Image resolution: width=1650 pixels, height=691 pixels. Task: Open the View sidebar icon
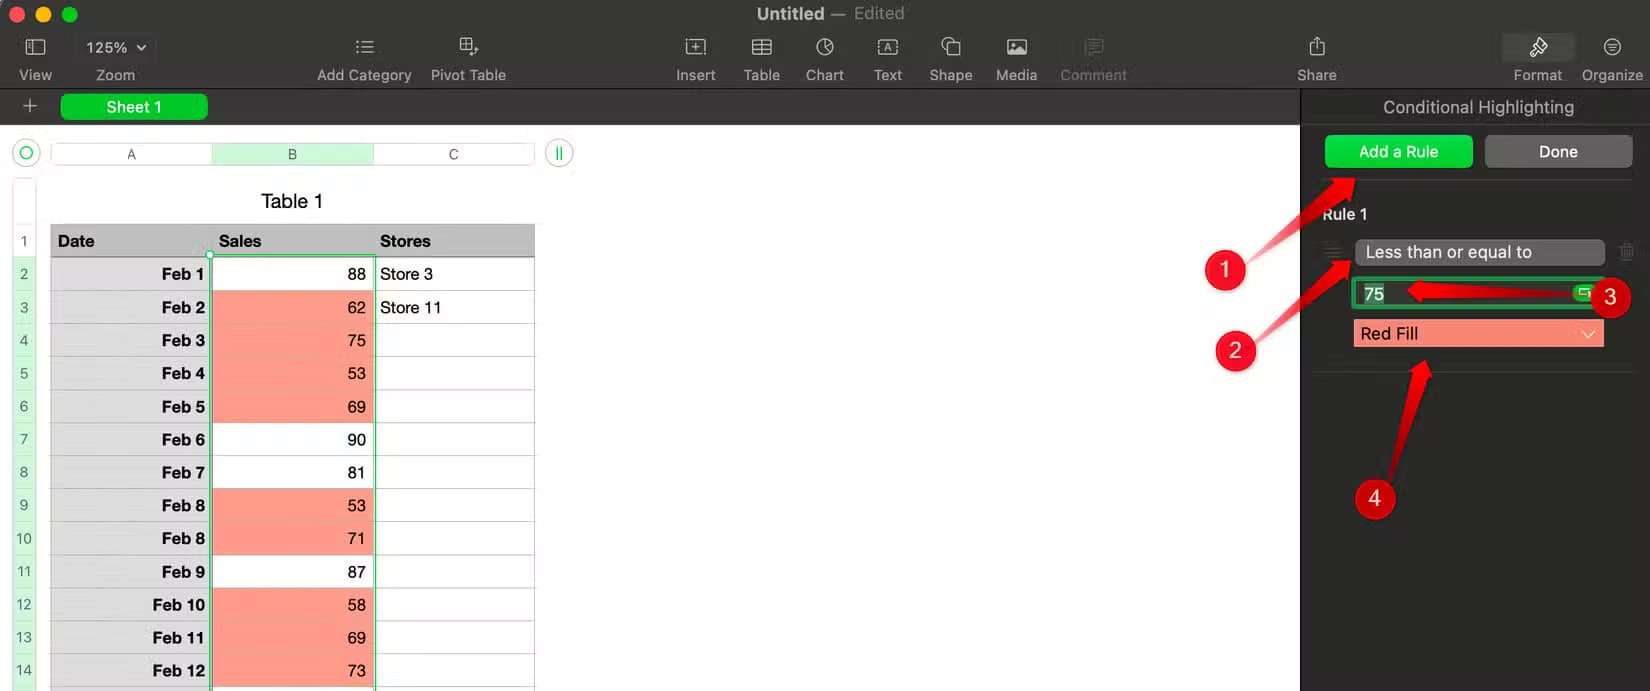35,47
